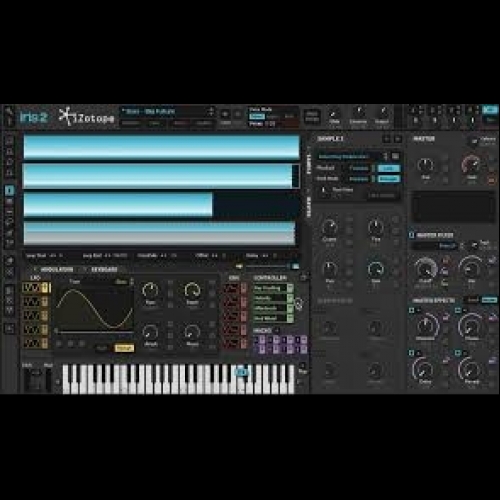
Task: Toggle the first Master Effects enable box
Action: coord(412,310)
